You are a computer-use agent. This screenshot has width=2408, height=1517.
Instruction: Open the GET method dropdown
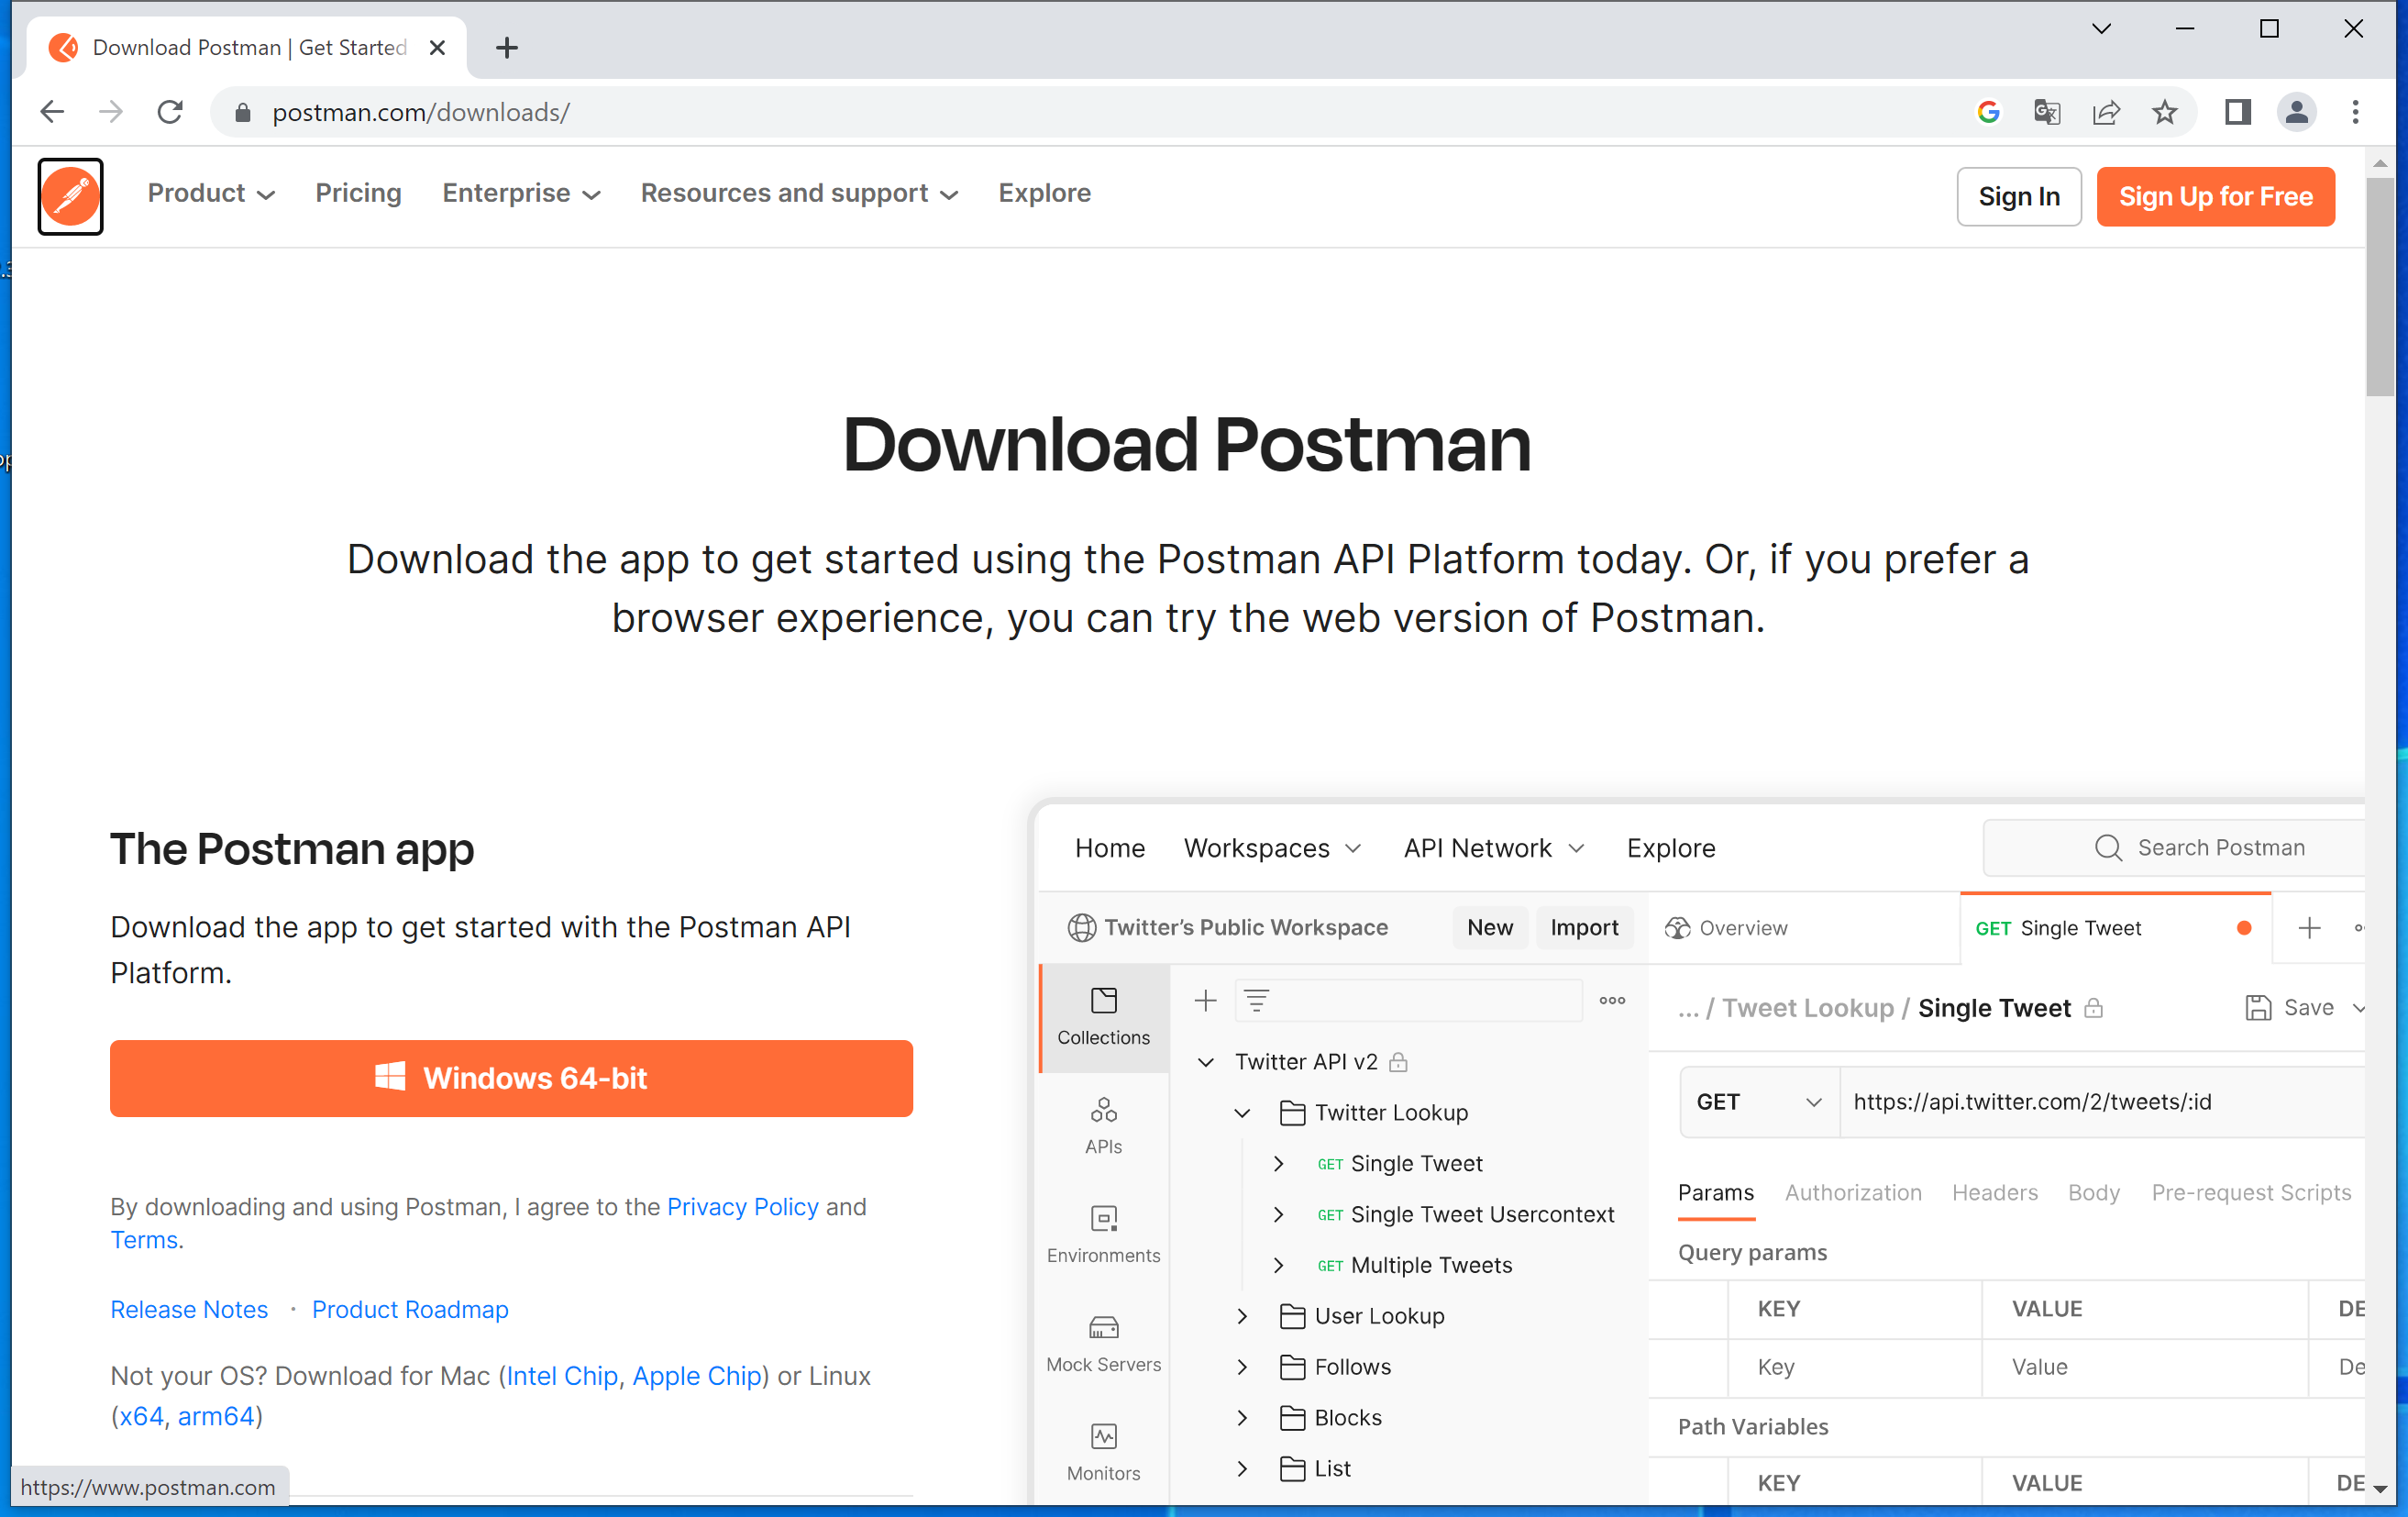pos(1757,1101)
